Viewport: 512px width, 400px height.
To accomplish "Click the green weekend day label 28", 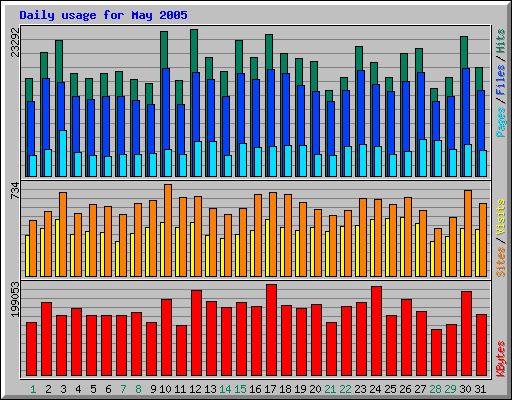I will click(435, 389).
